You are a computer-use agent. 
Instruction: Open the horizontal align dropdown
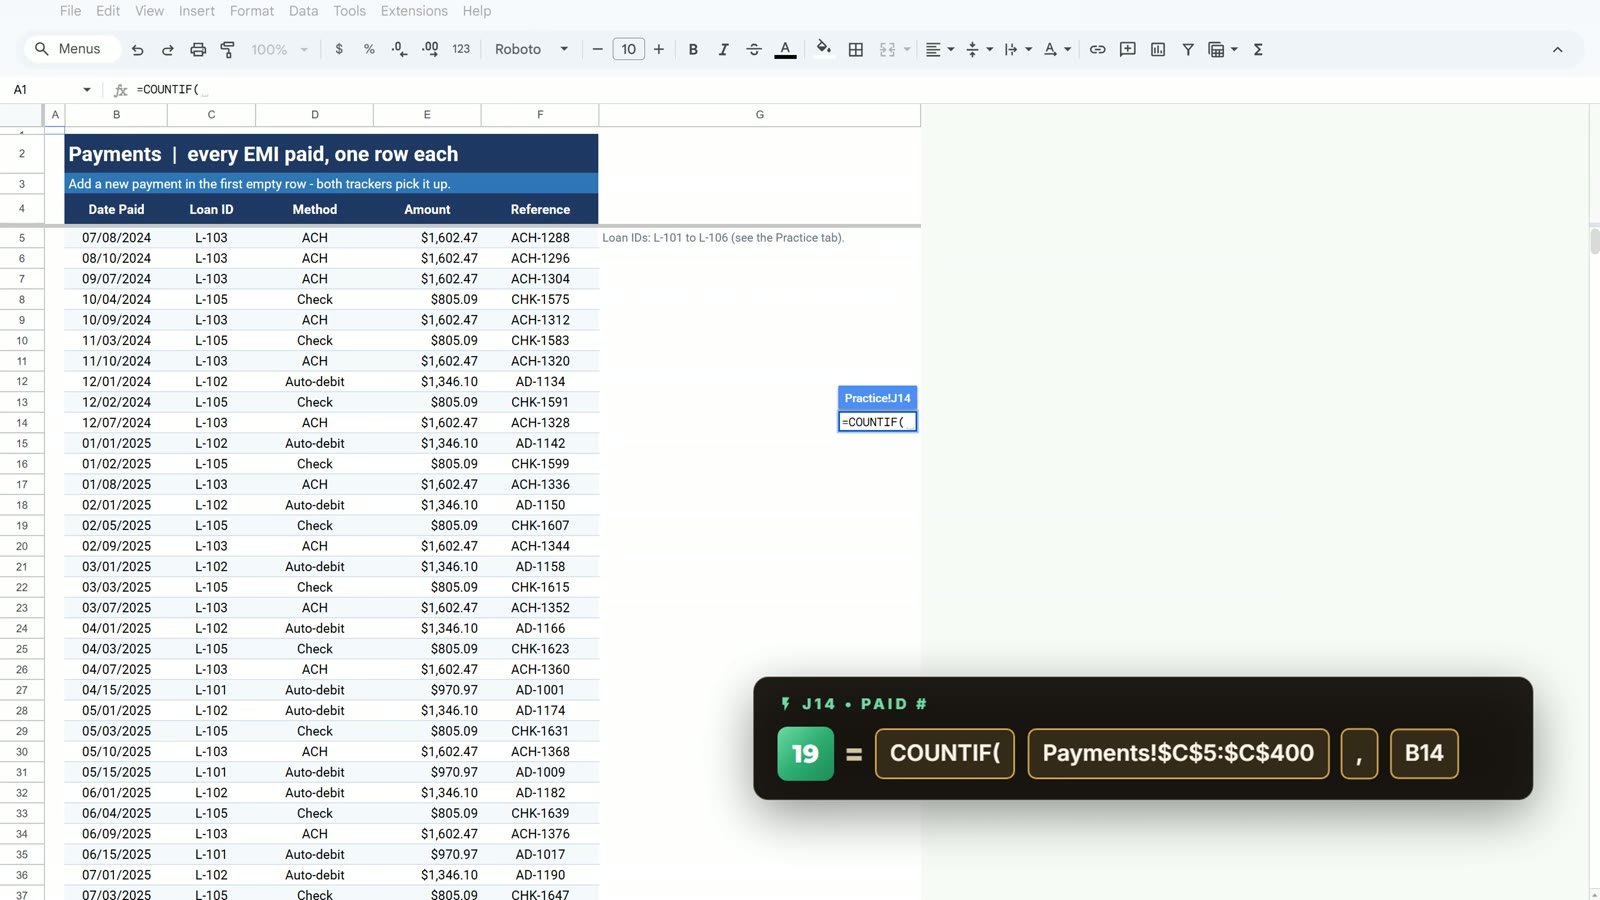click(939, 49)
